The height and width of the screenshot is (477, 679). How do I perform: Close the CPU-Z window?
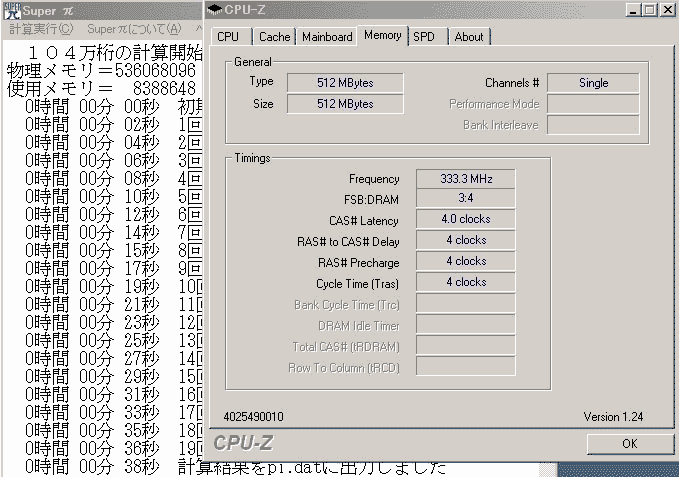point(667,10)
